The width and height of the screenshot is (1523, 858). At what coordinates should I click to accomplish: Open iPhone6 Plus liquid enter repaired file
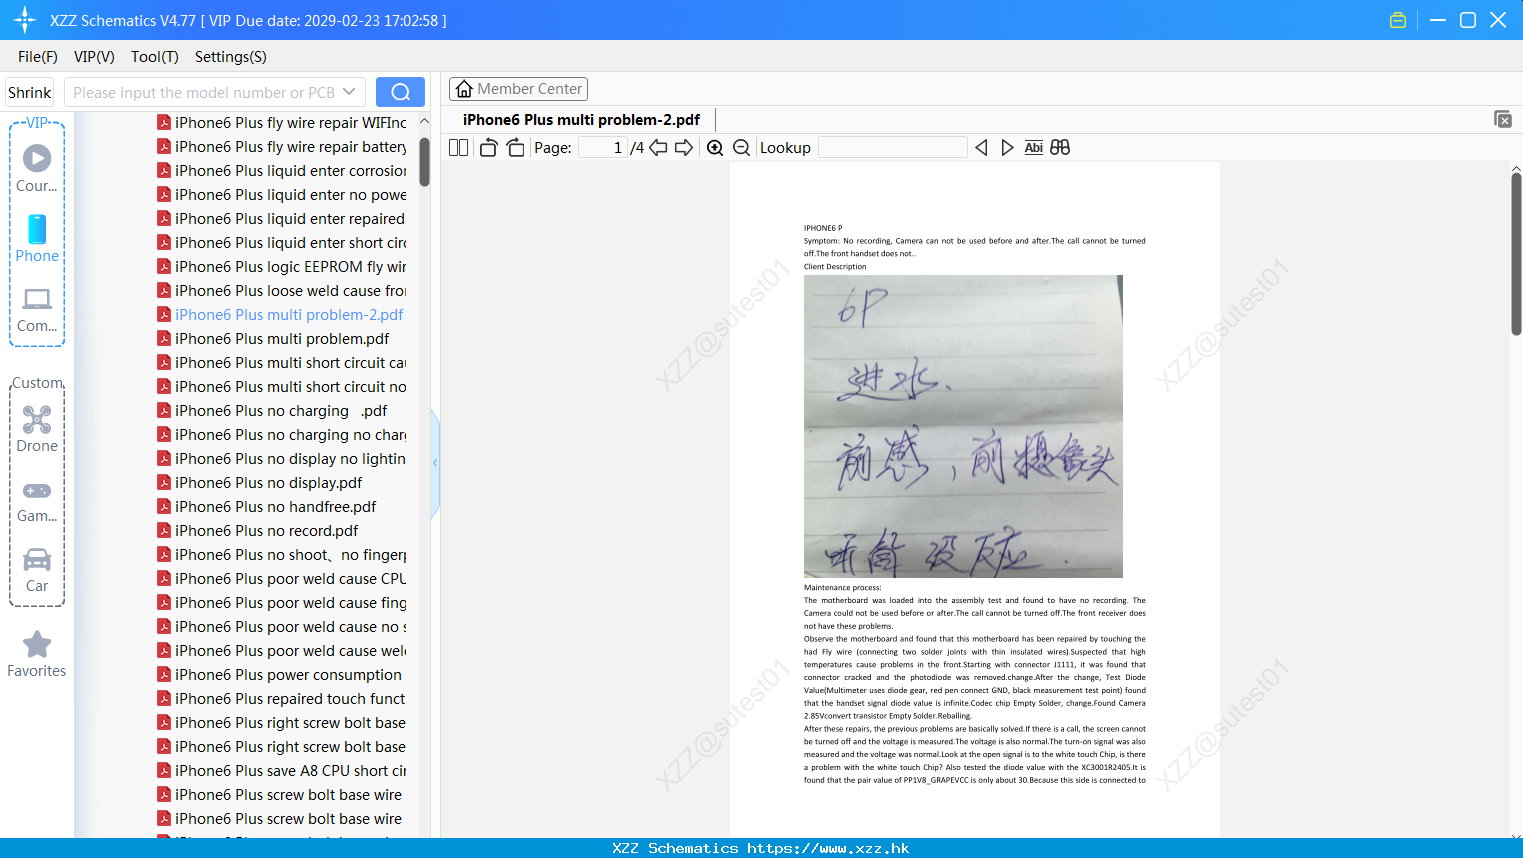pos(282,219)
